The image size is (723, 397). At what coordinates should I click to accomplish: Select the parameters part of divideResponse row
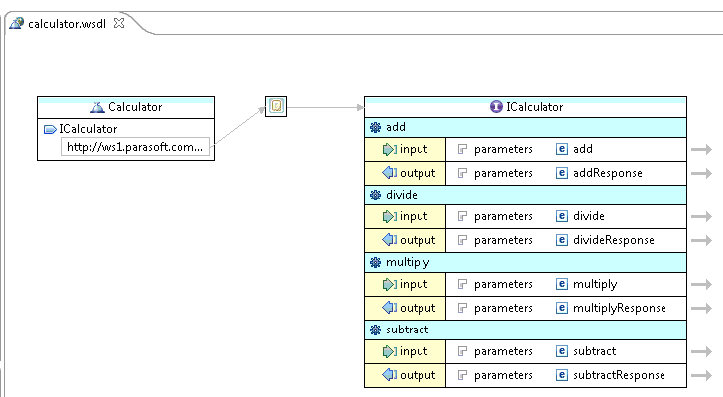point(503,240)
